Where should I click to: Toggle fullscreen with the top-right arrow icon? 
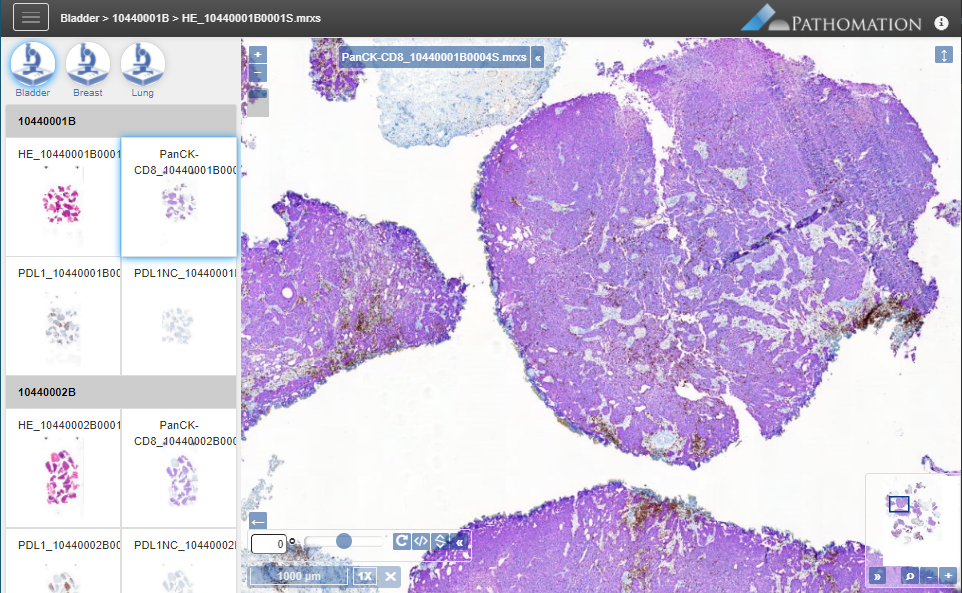coord(944,55)
